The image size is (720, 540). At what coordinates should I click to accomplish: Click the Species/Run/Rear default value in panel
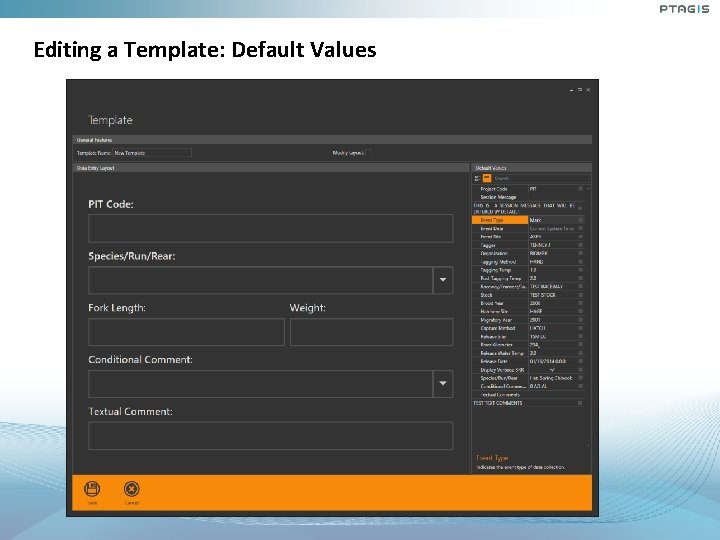(x=552, y=378)
